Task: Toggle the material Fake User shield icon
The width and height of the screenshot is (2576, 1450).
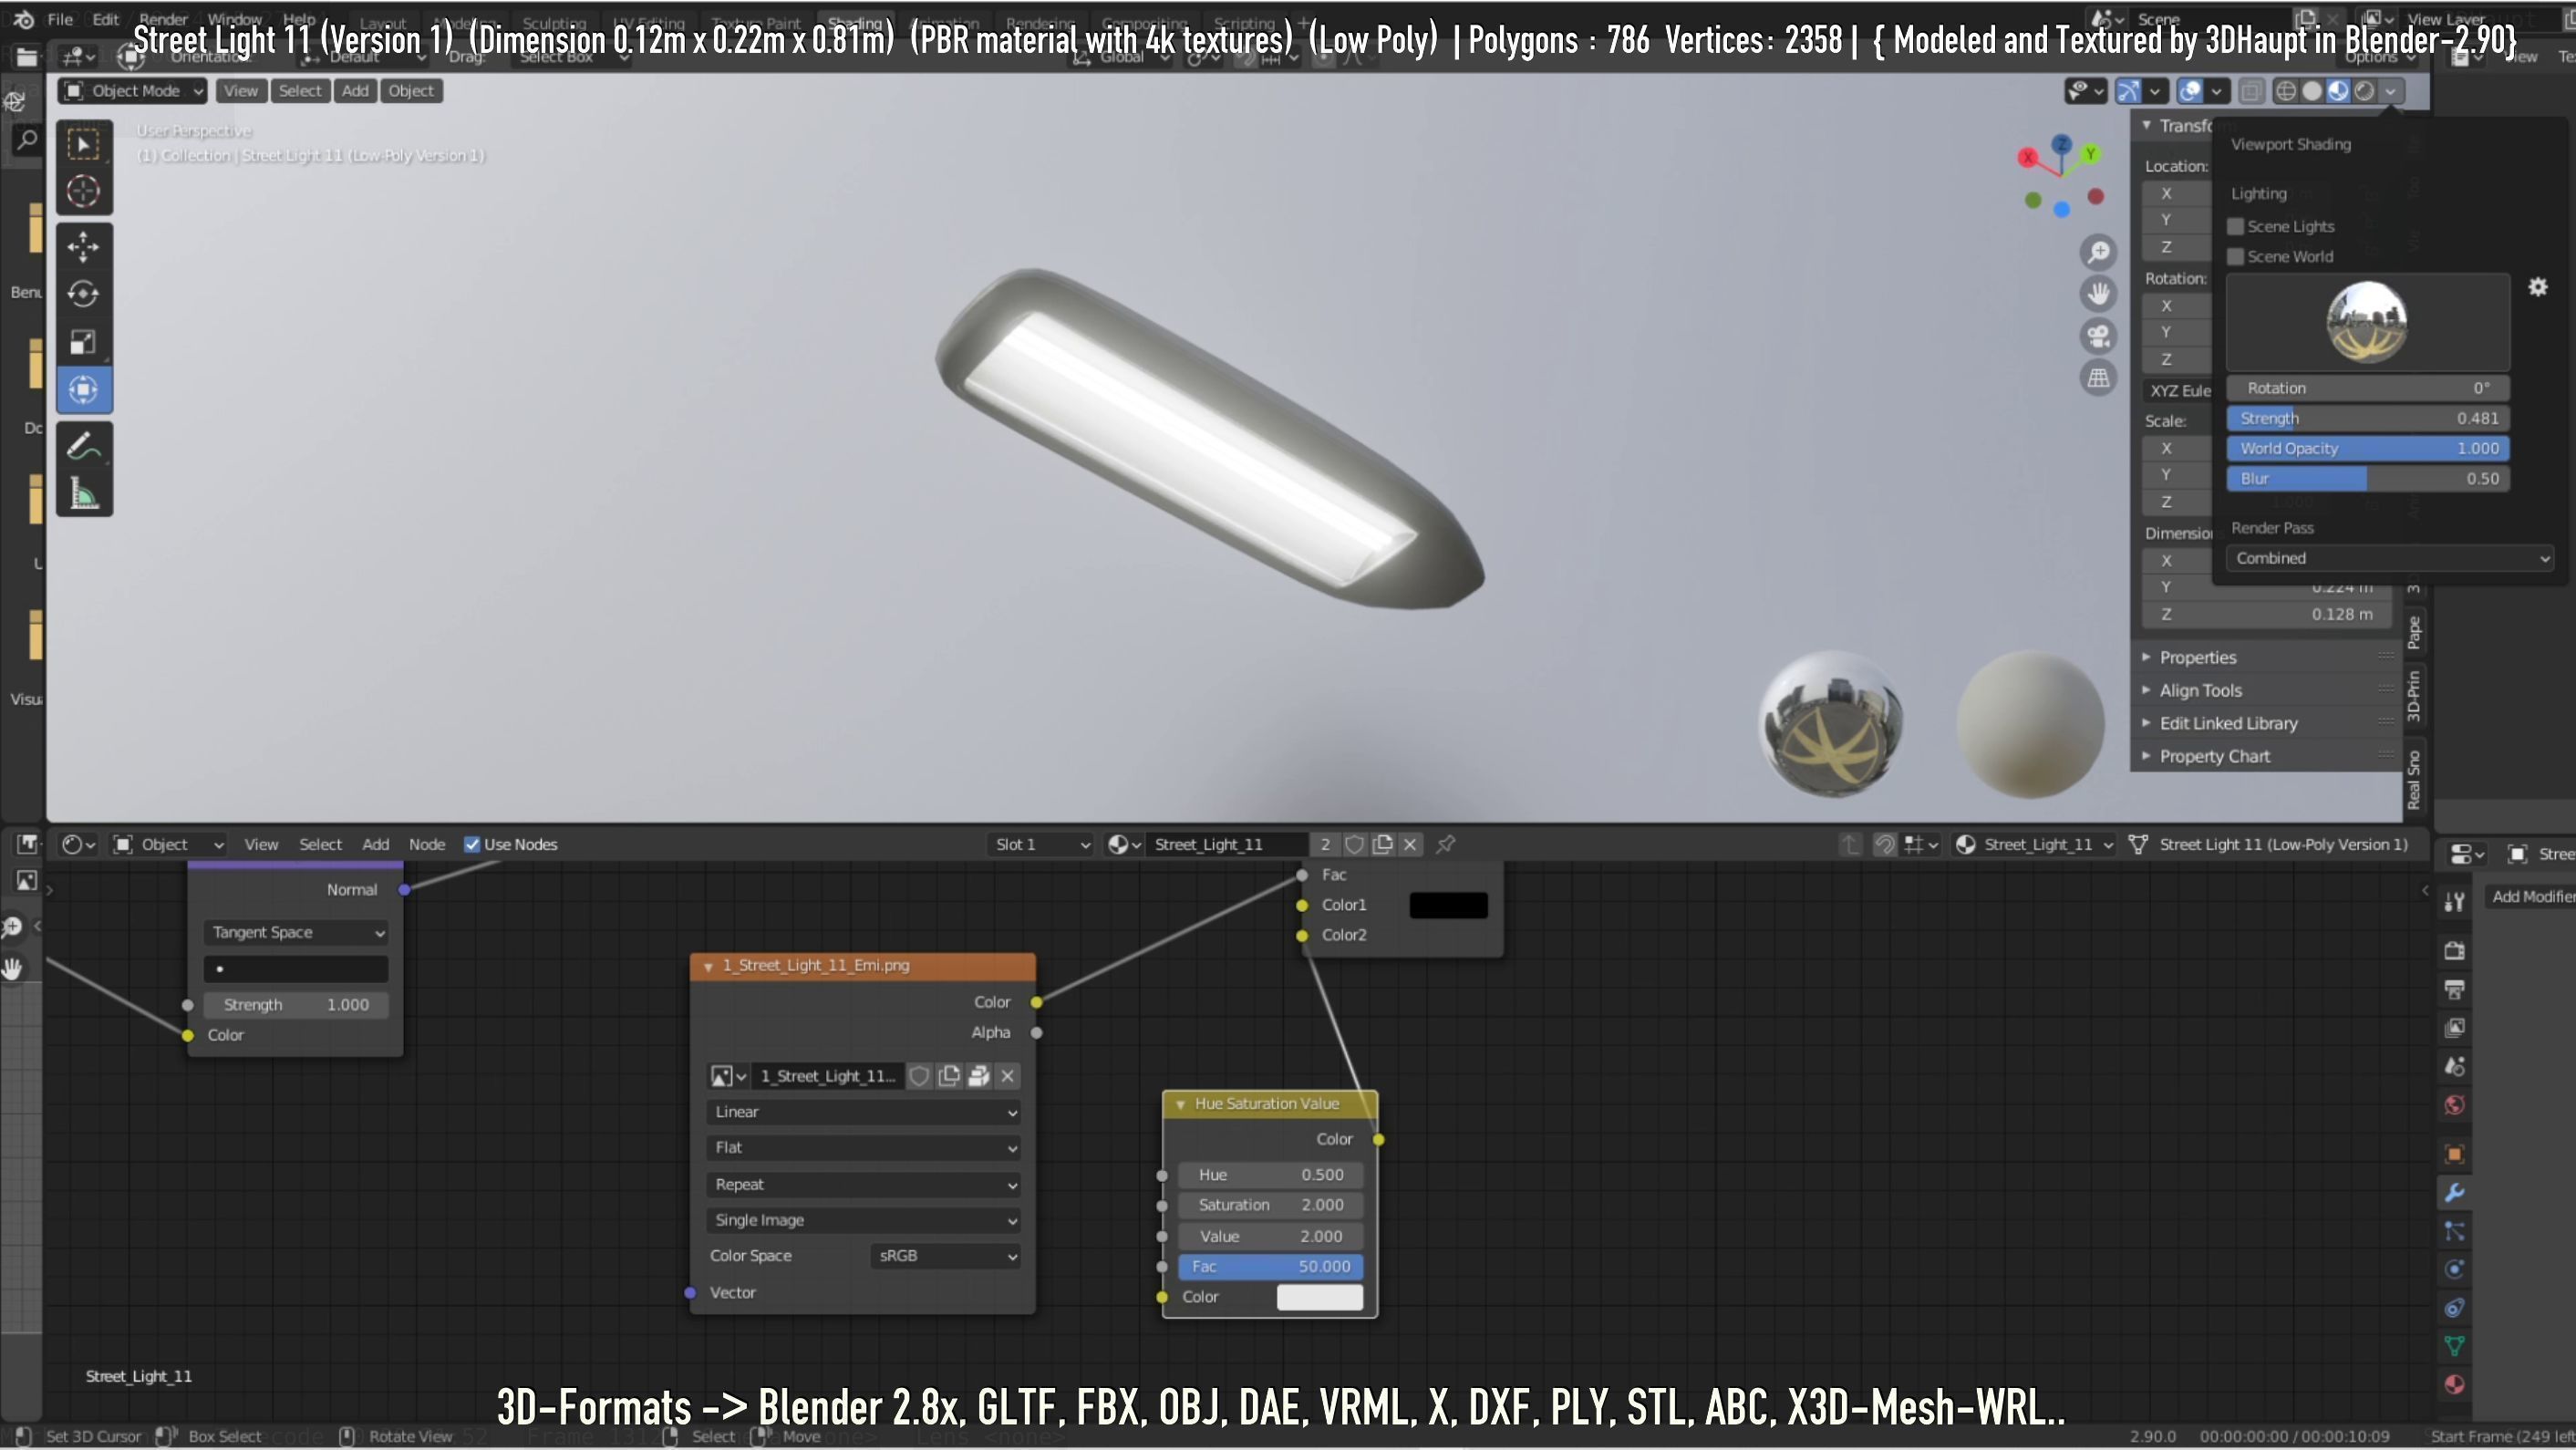Action: [x=1354, y=845]
